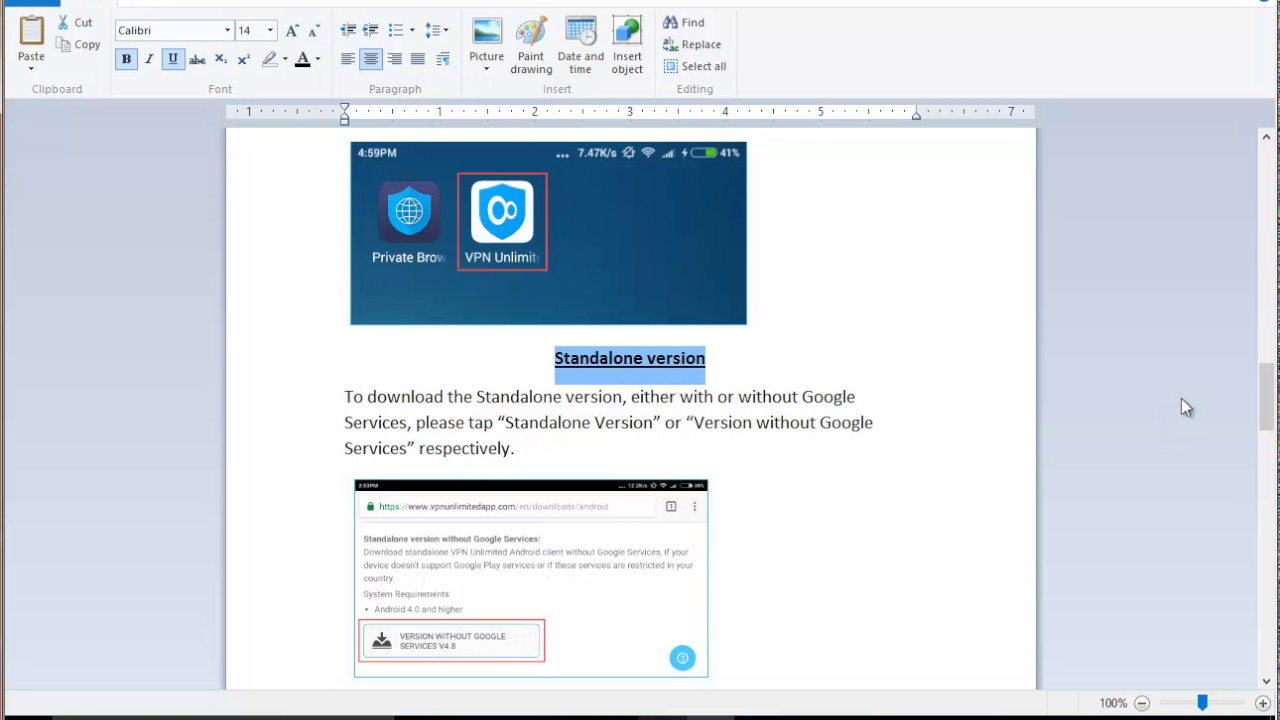Expand the bullet list style arrow

412,30
